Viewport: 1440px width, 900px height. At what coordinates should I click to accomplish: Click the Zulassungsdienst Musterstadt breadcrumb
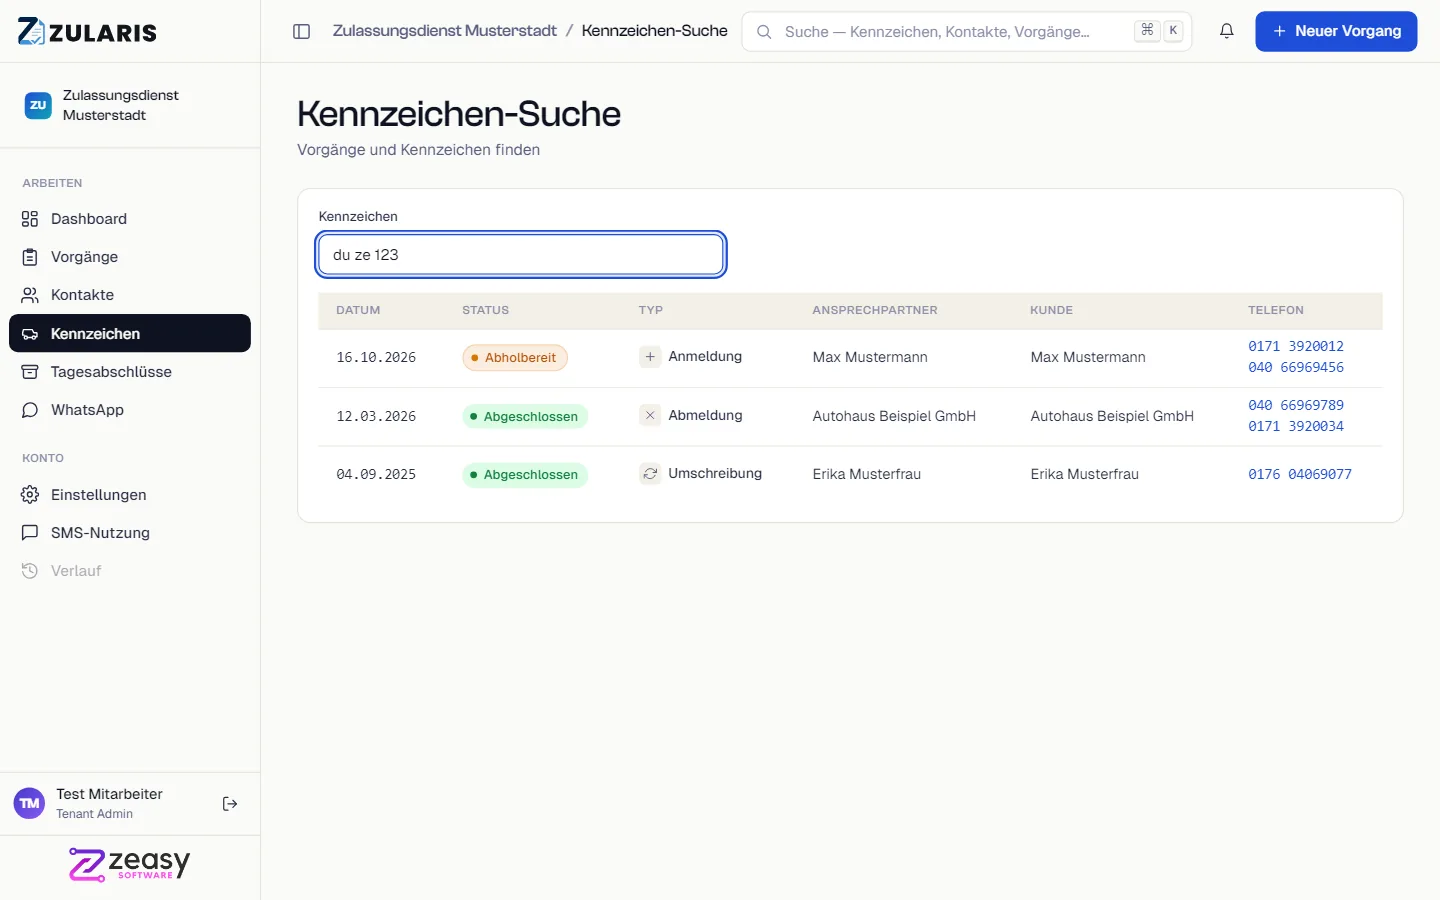[x=445, y=31]
